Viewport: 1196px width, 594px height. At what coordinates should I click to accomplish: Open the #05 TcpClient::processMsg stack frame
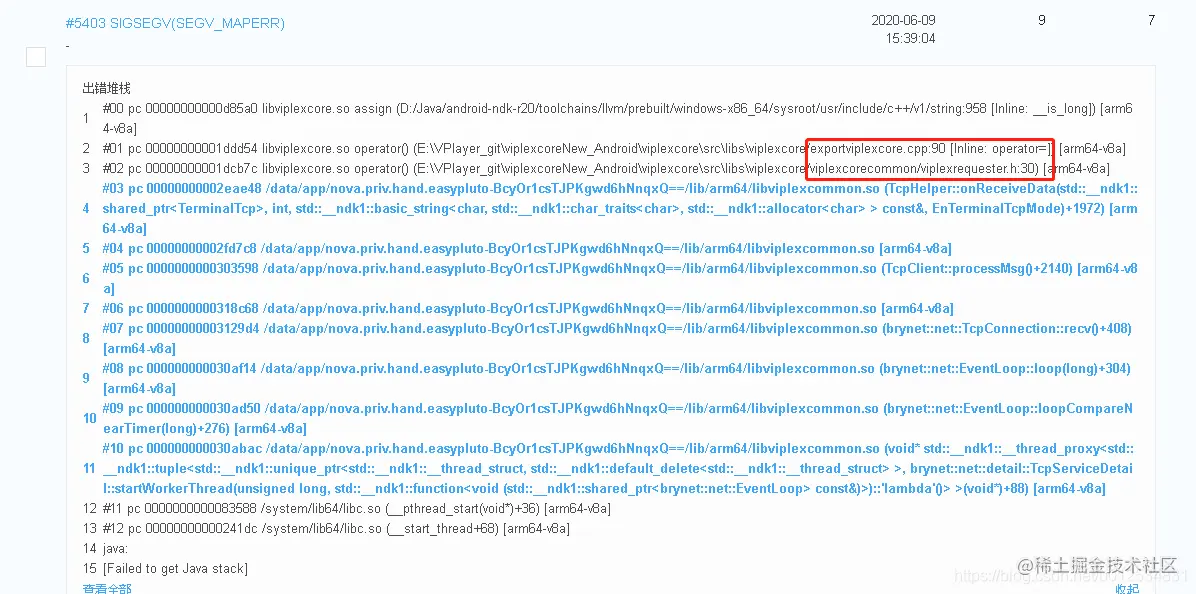point(619,278)
